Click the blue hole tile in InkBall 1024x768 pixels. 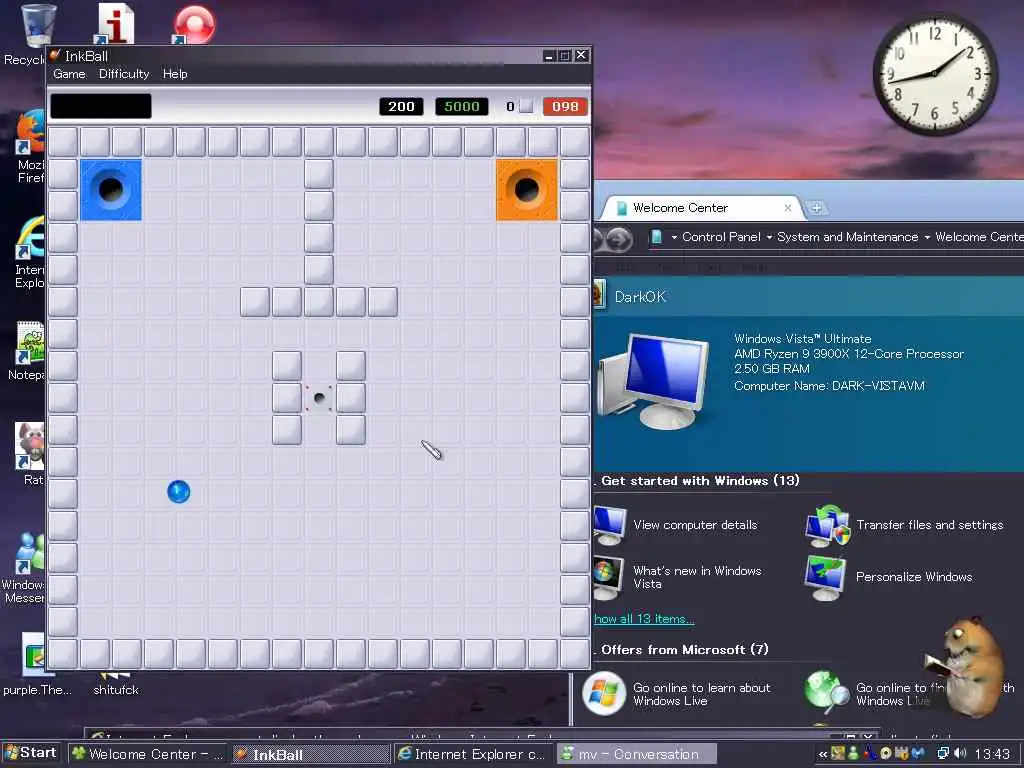(x=110, y=189)
